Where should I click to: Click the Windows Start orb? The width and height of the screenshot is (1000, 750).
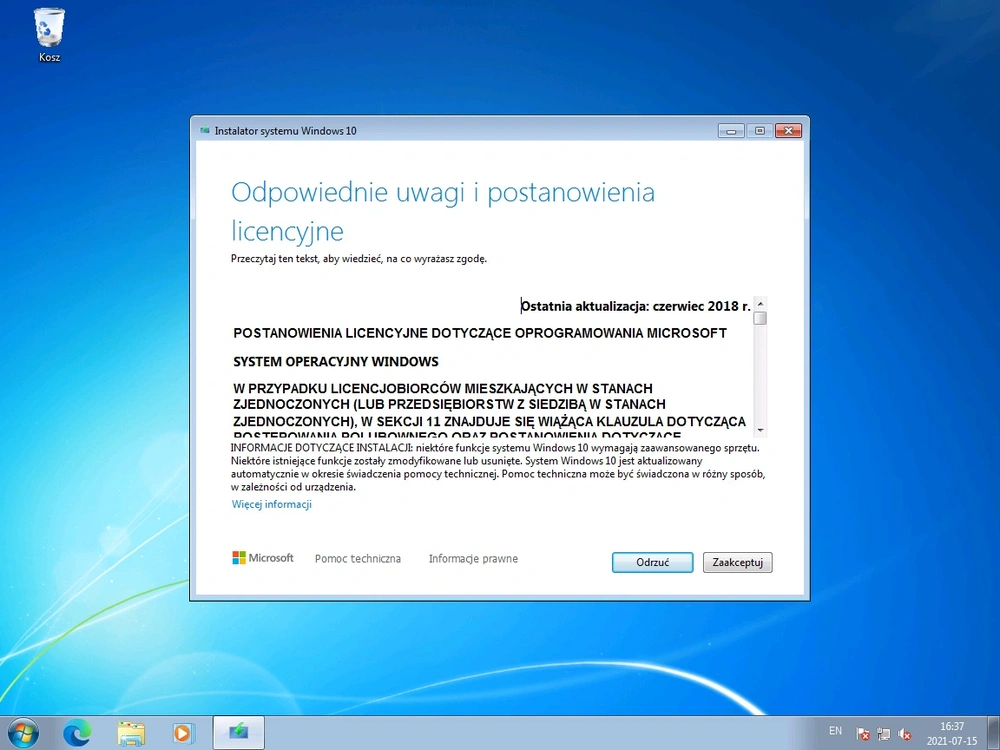[x=22, y=733]
